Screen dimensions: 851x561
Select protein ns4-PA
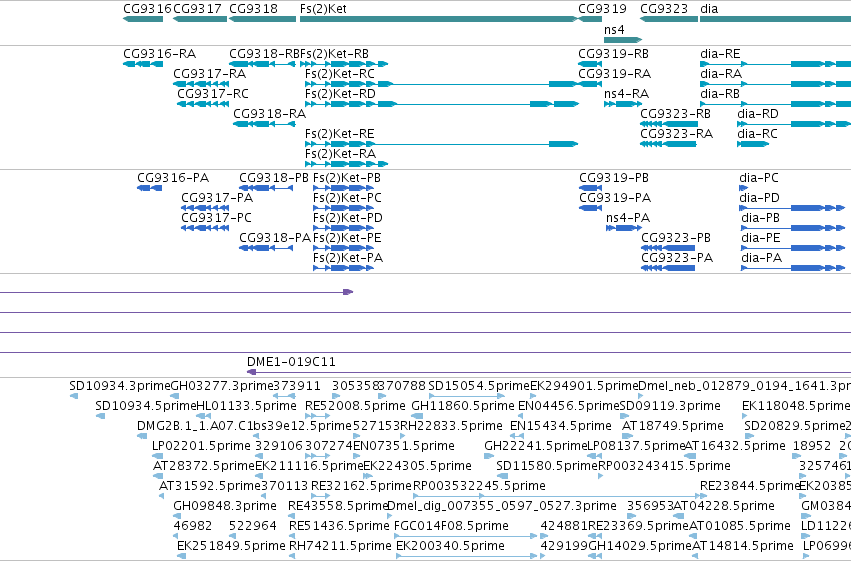[624, 228]
